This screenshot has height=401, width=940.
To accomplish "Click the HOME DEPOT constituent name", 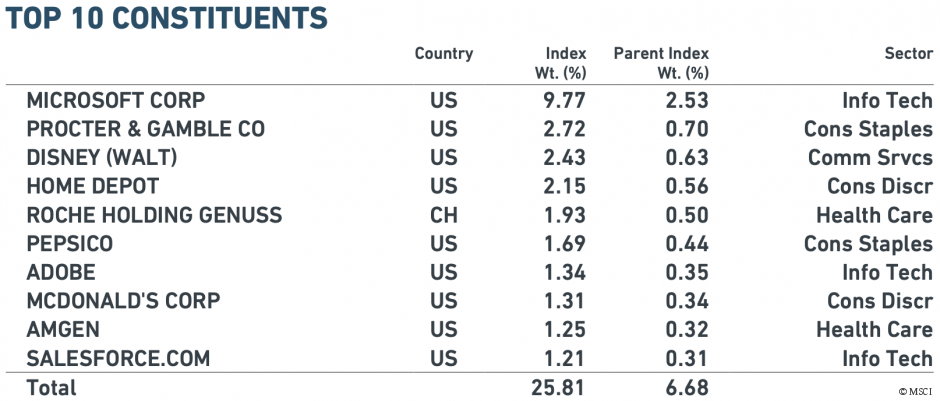I will 93,186.
